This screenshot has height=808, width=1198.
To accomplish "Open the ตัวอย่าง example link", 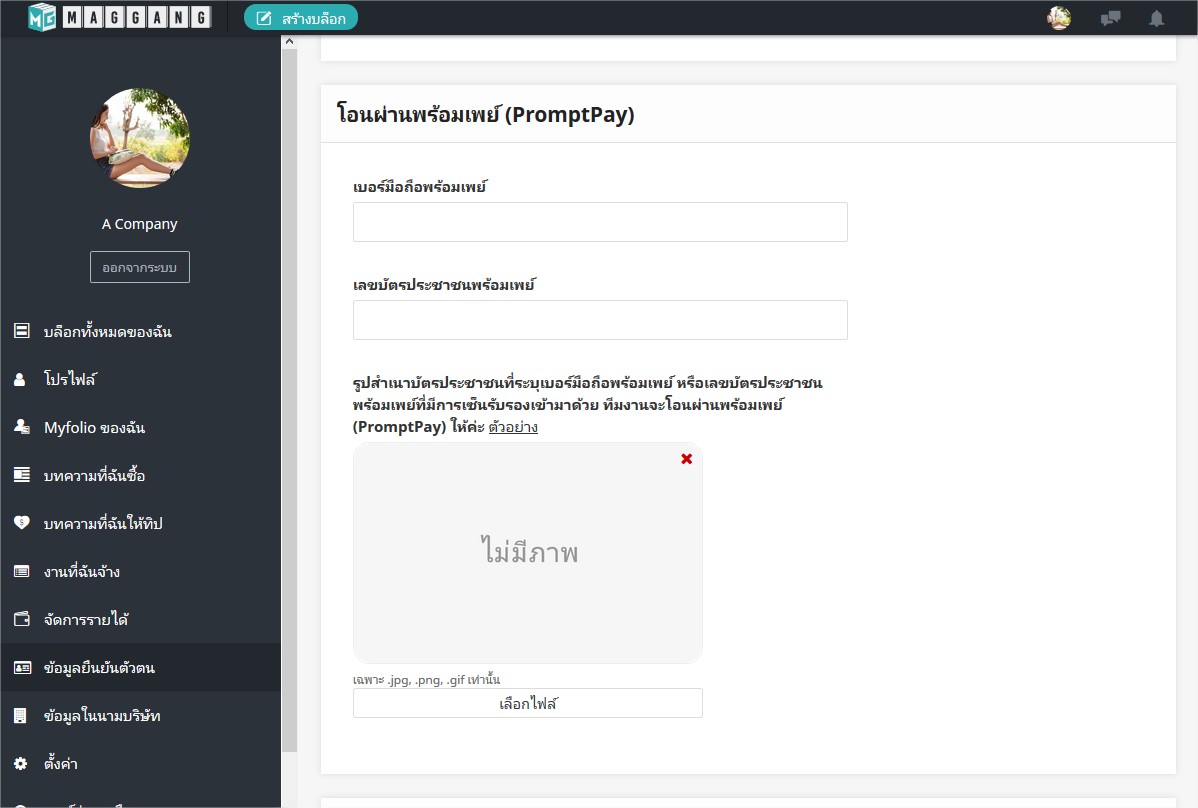I will point(513,427).
